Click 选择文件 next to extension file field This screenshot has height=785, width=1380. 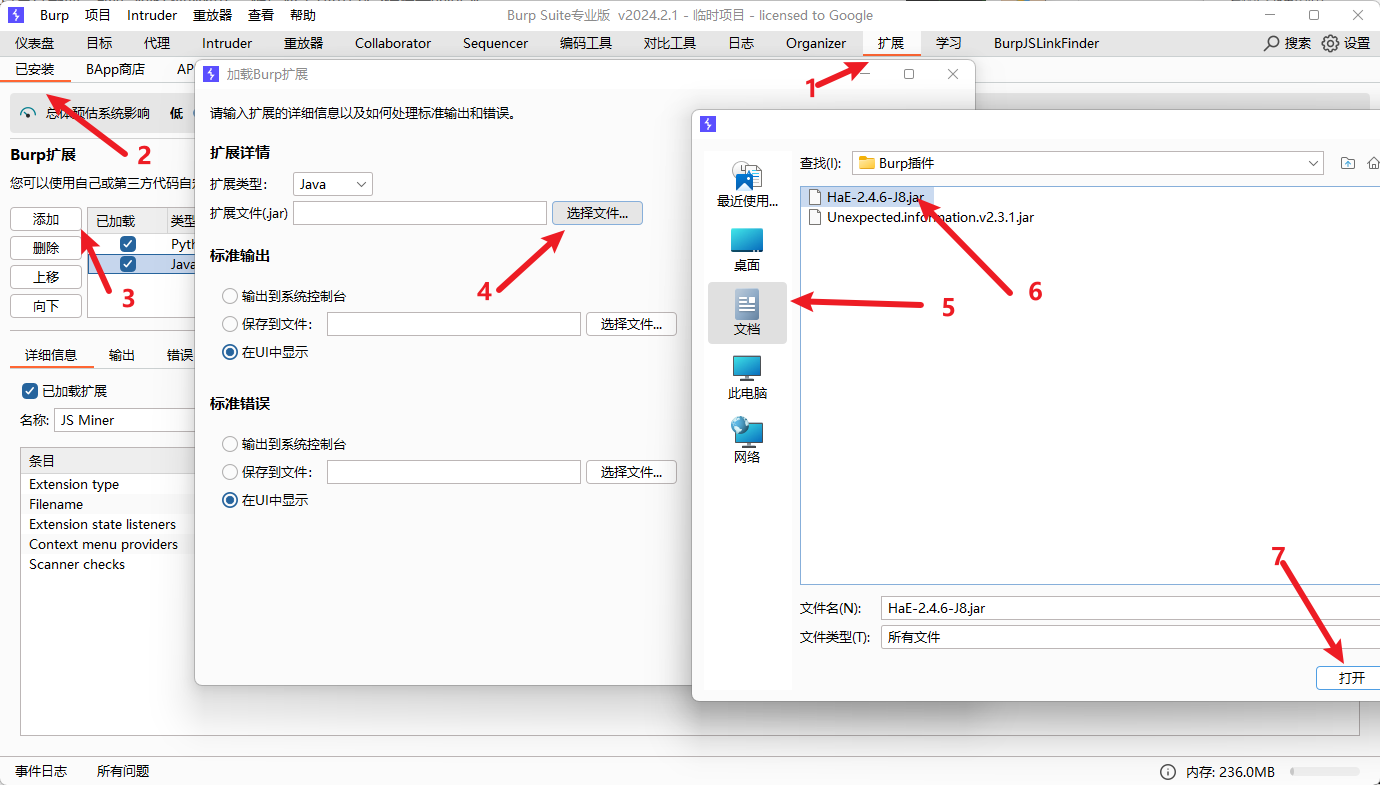pos(597,213)
